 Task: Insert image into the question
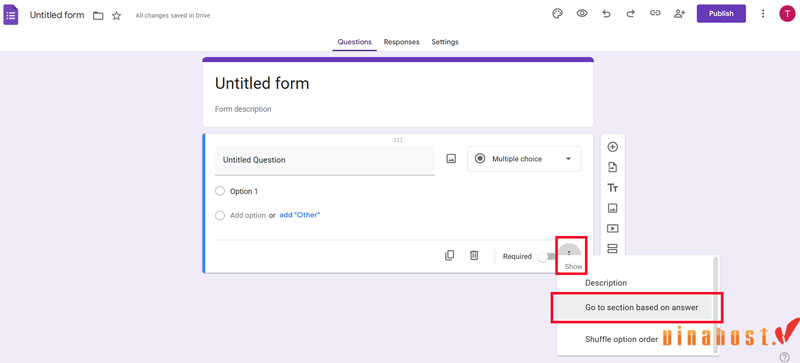(451, 159)
